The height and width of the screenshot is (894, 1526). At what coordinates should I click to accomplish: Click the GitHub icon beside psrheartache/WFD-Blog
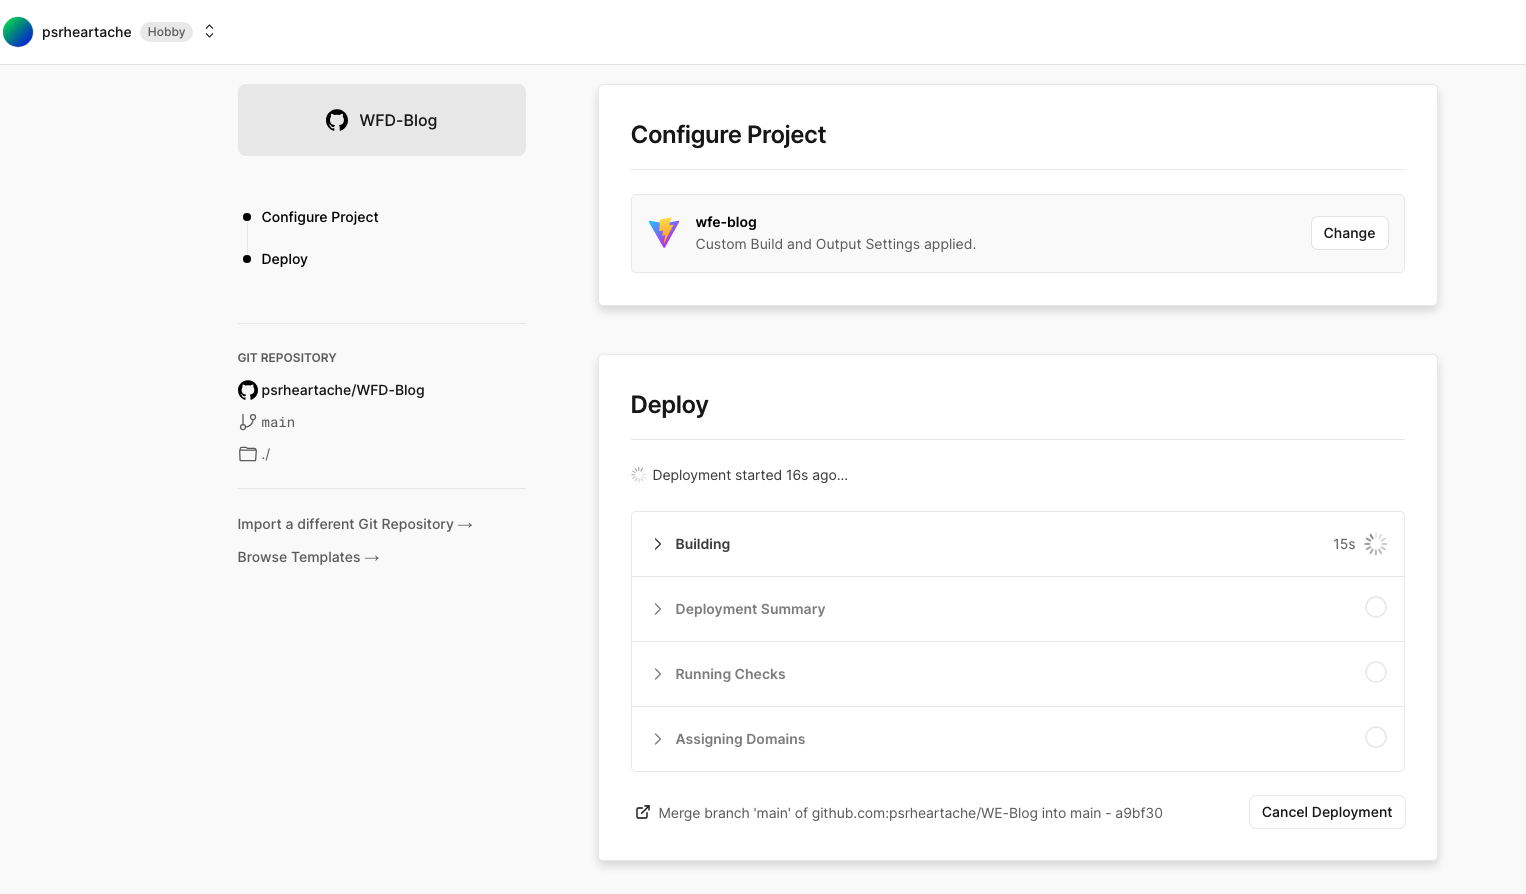click(248, 390)
